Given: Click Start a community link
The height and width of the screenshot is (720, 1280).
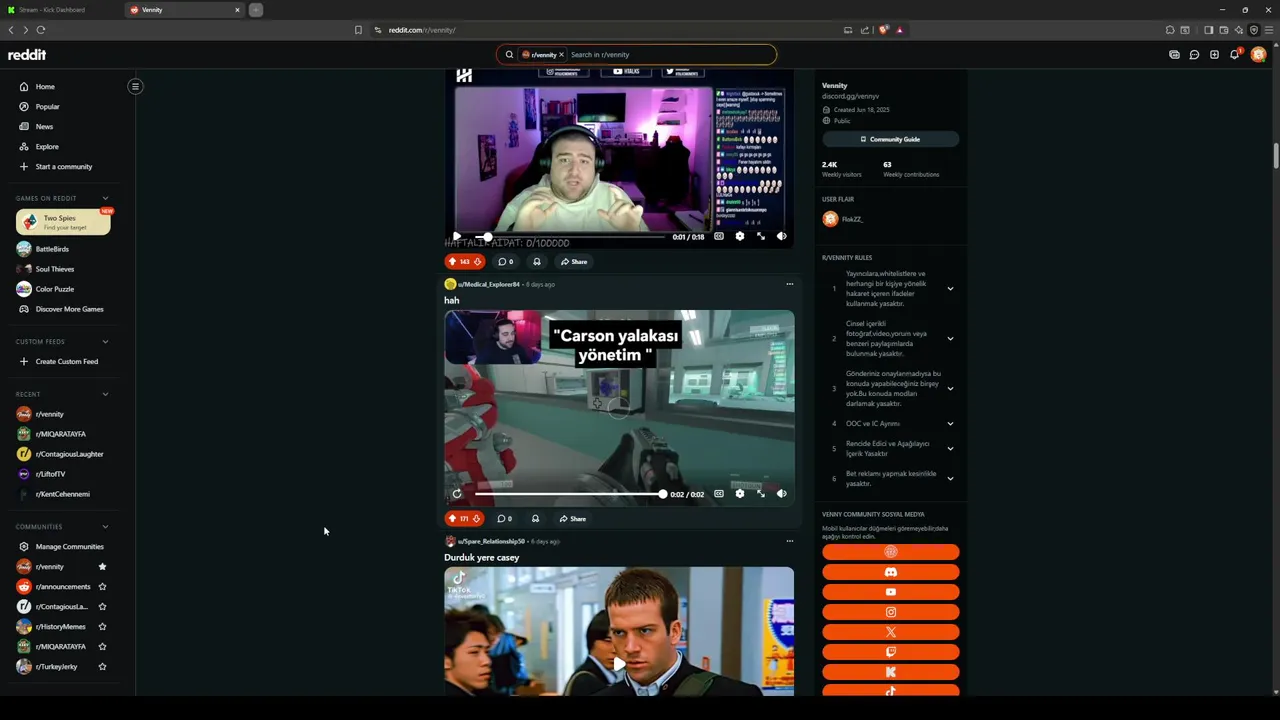Looking at the screenshot, I should click(63, 167).
